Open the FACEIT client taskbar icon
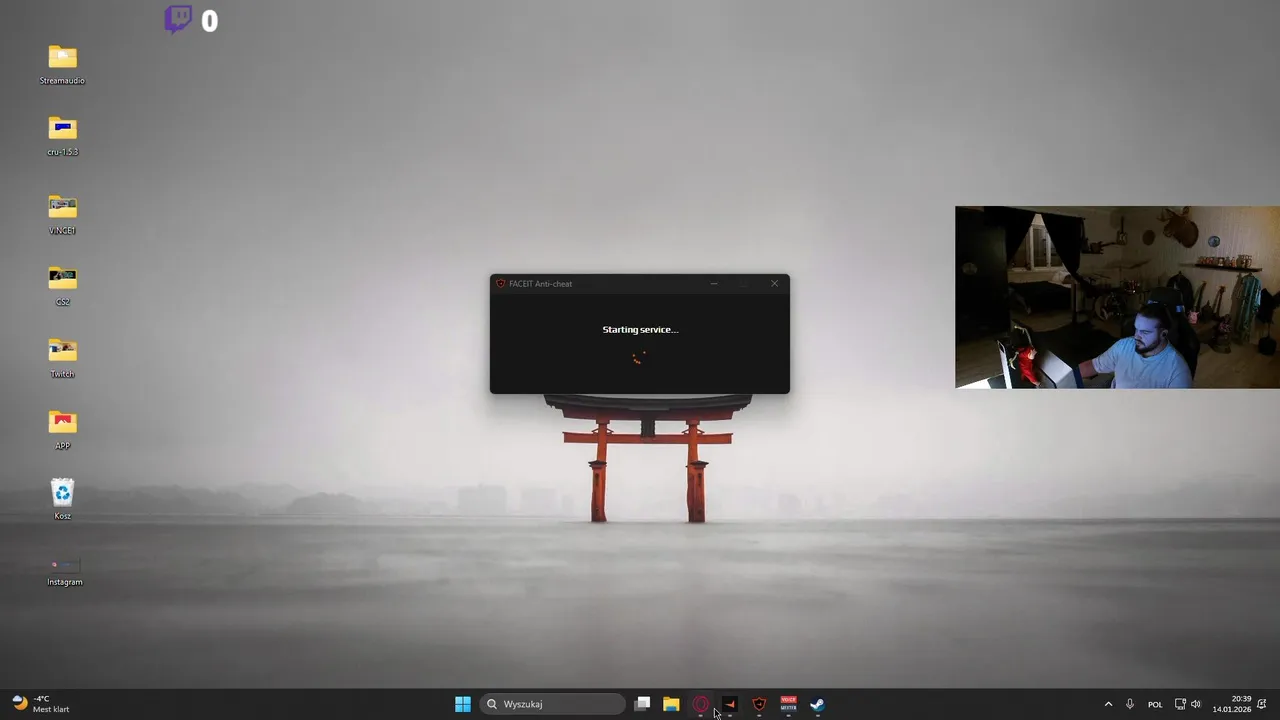 point(730,704)
